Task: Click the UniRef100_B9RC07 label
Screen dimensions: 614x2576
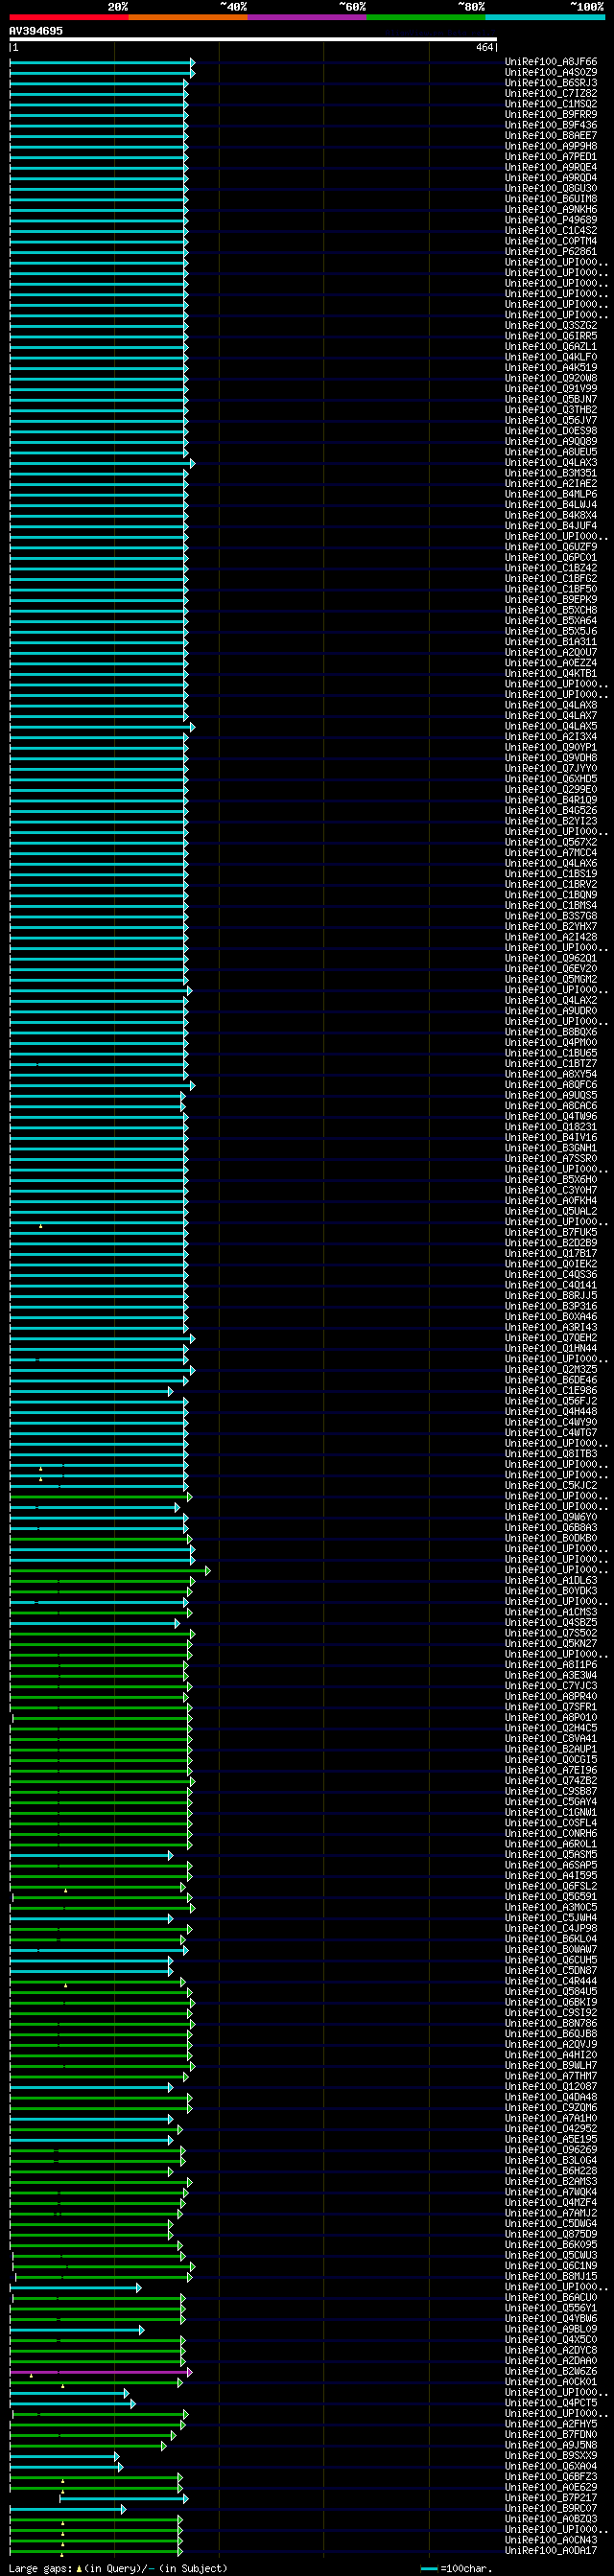Action: (551, 2508)
